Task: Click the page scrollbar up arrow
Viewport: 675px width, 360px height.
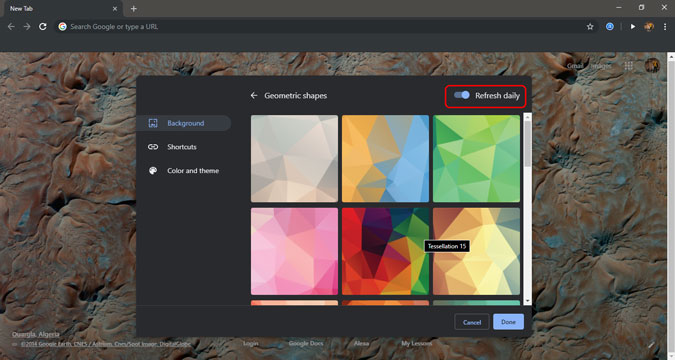Action: click(671, 56)
